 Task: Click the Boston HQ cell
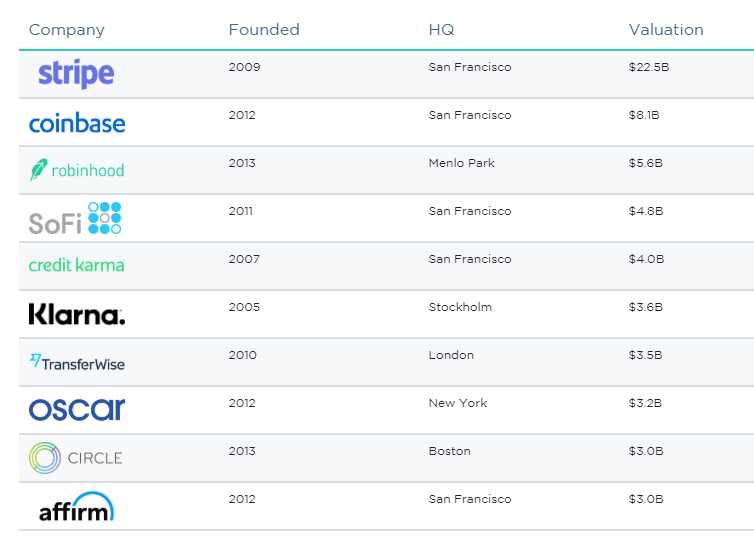pyautogui.click(x=449, y=451)
